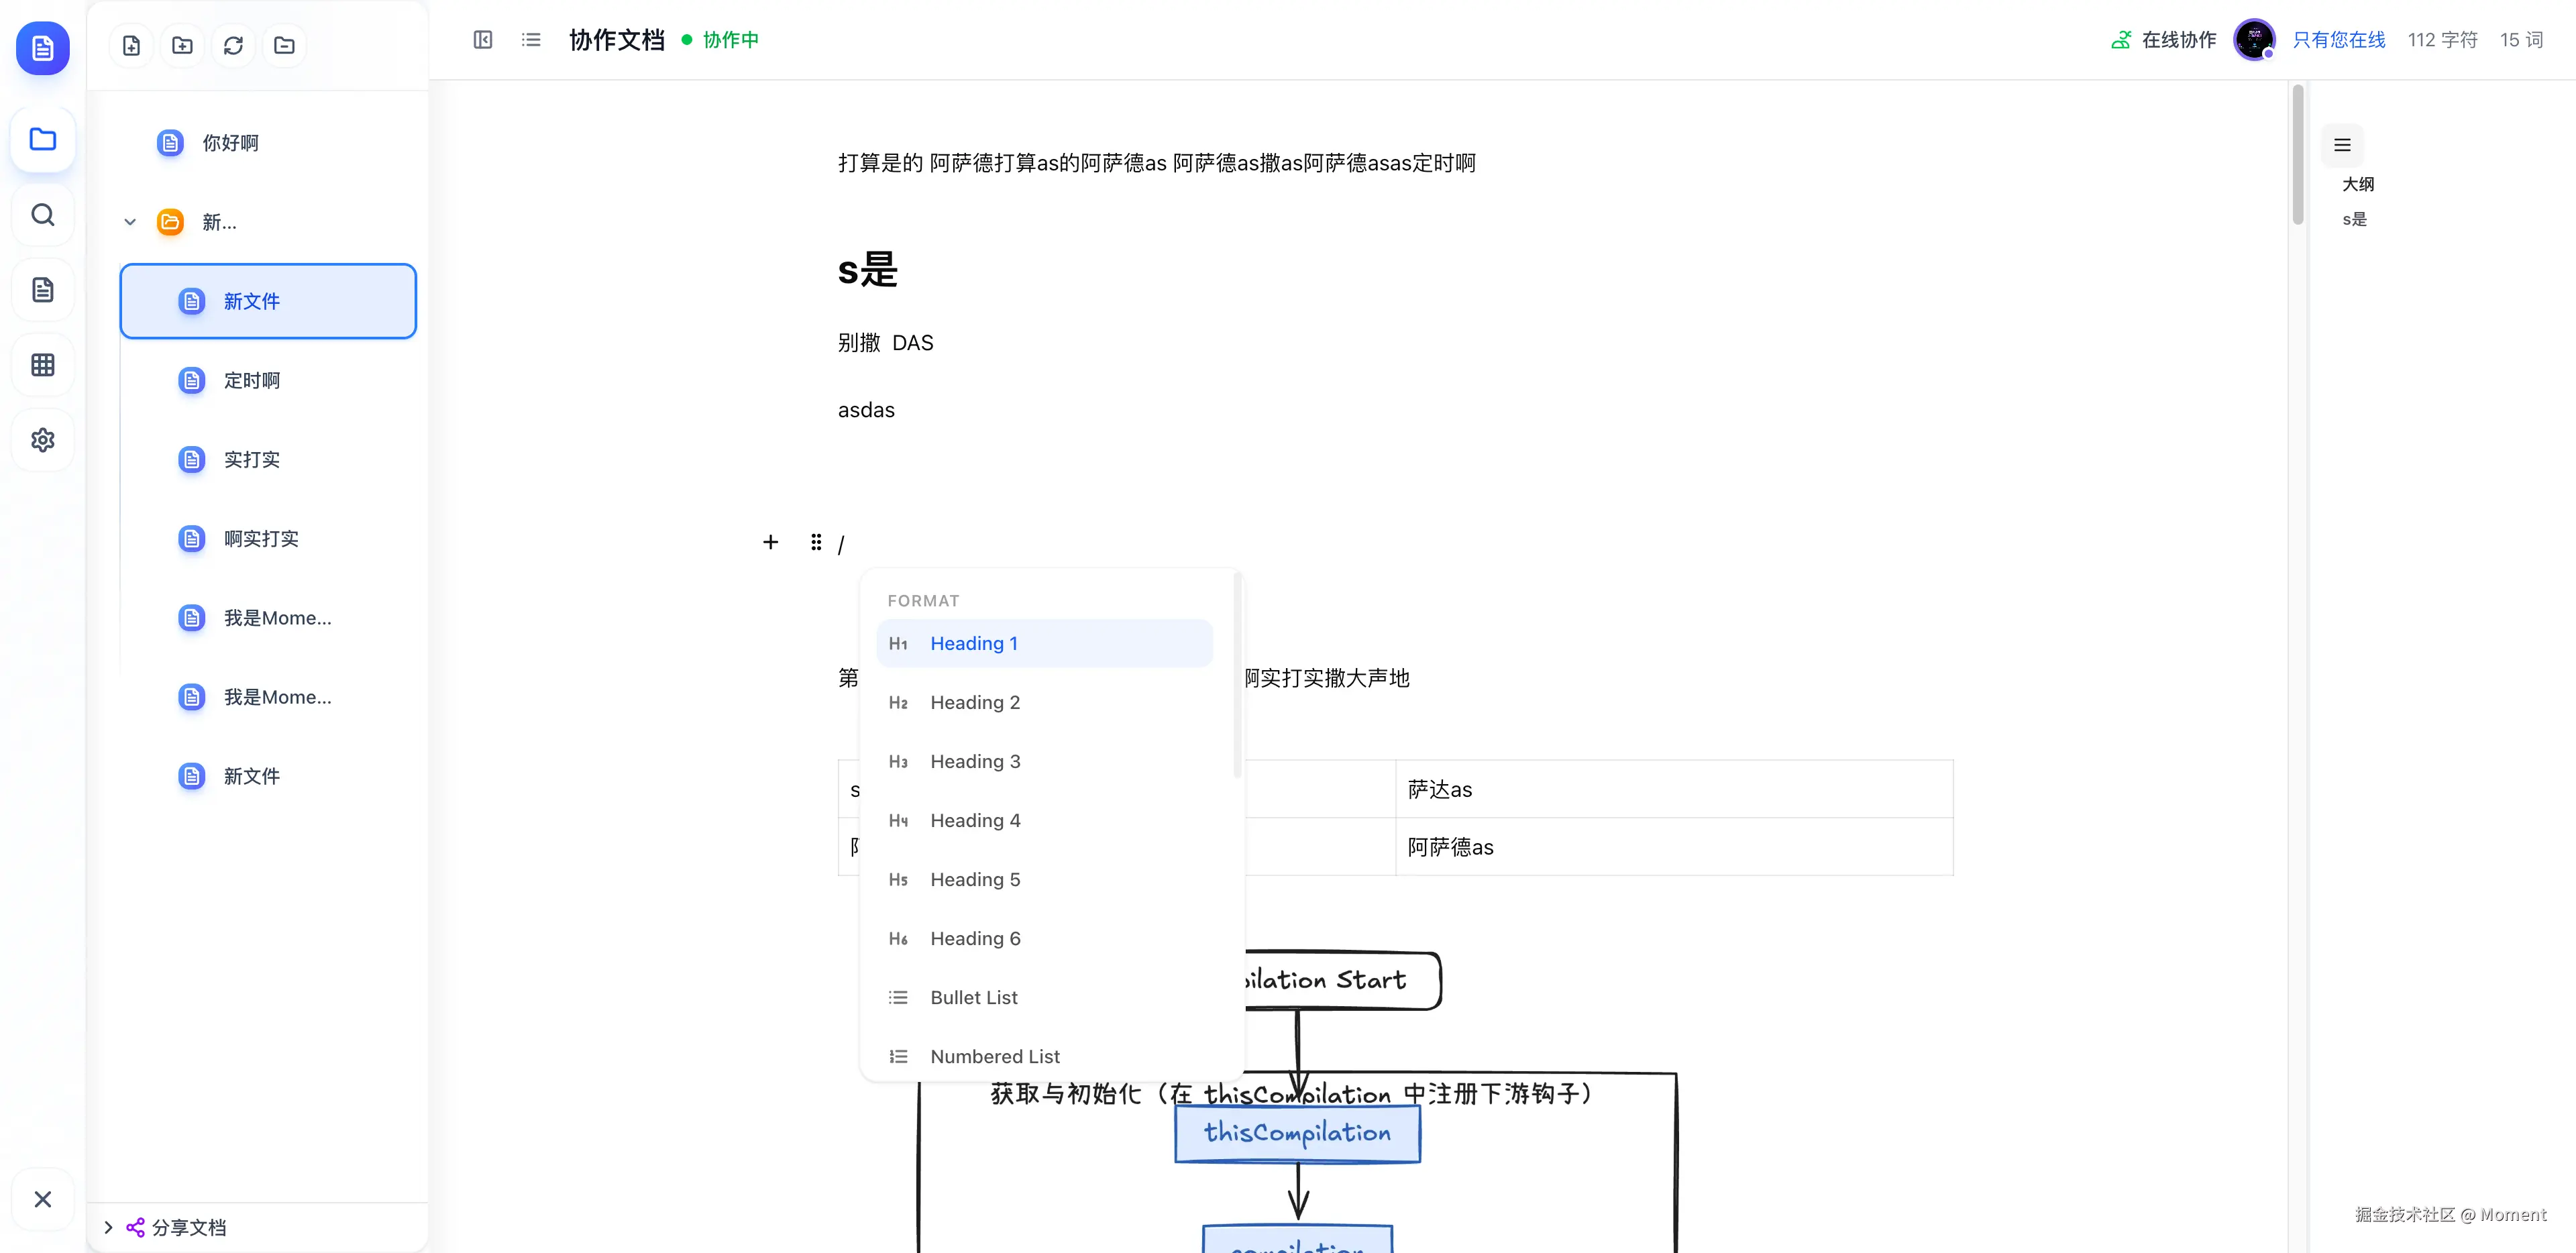Click the new folder icon
2576x1253 pixels.
(x=182, y=45)
